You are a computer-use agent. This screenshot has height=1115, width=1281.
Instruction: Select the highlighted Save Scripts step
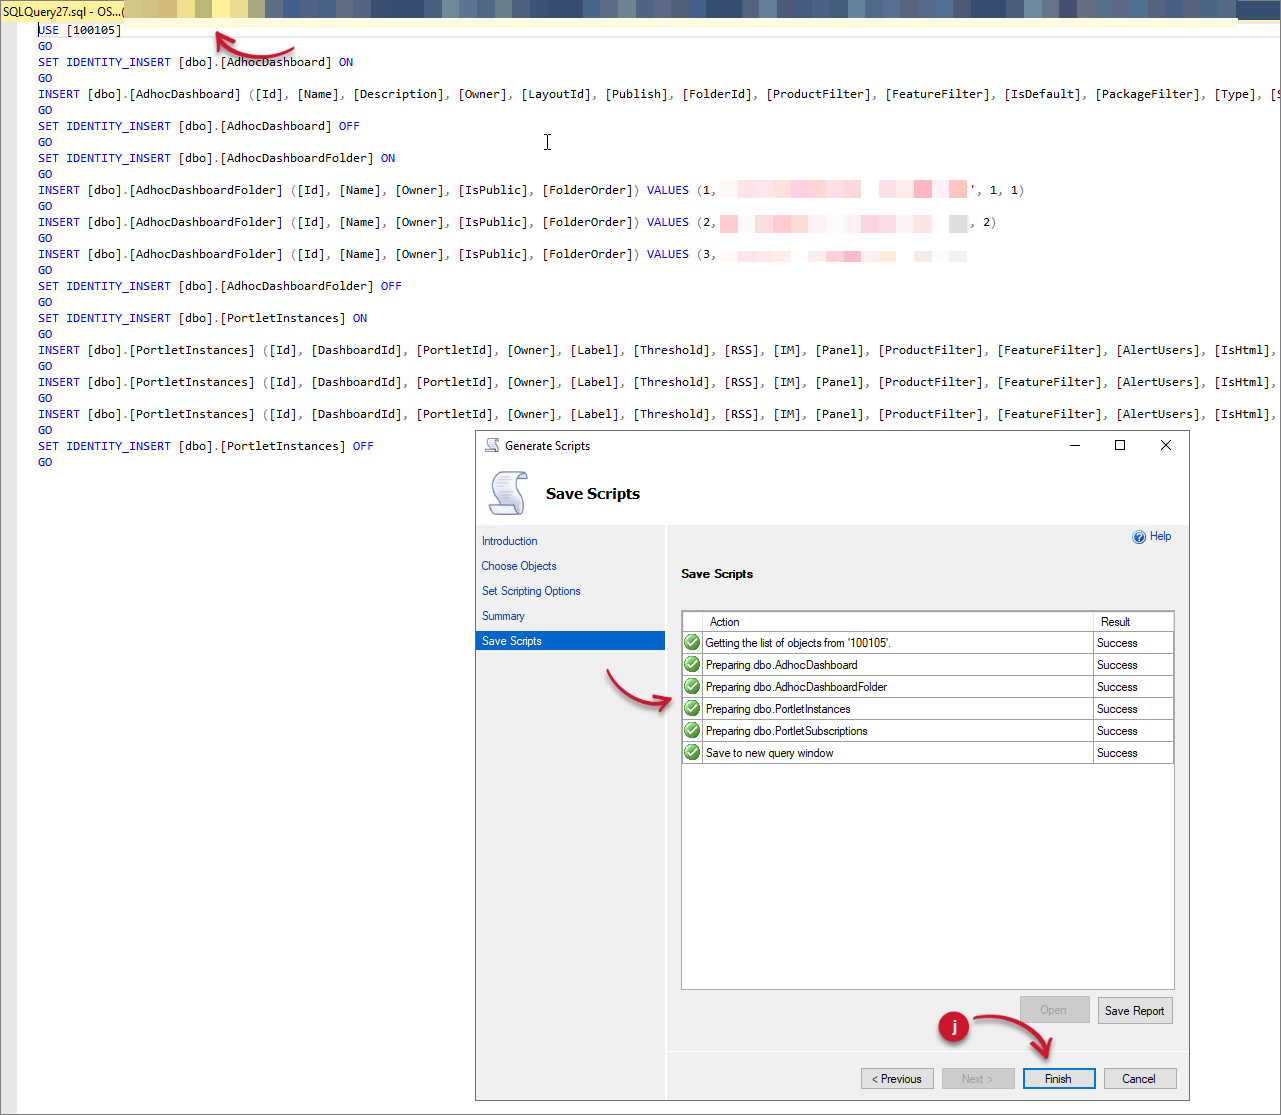click(512, 641)
